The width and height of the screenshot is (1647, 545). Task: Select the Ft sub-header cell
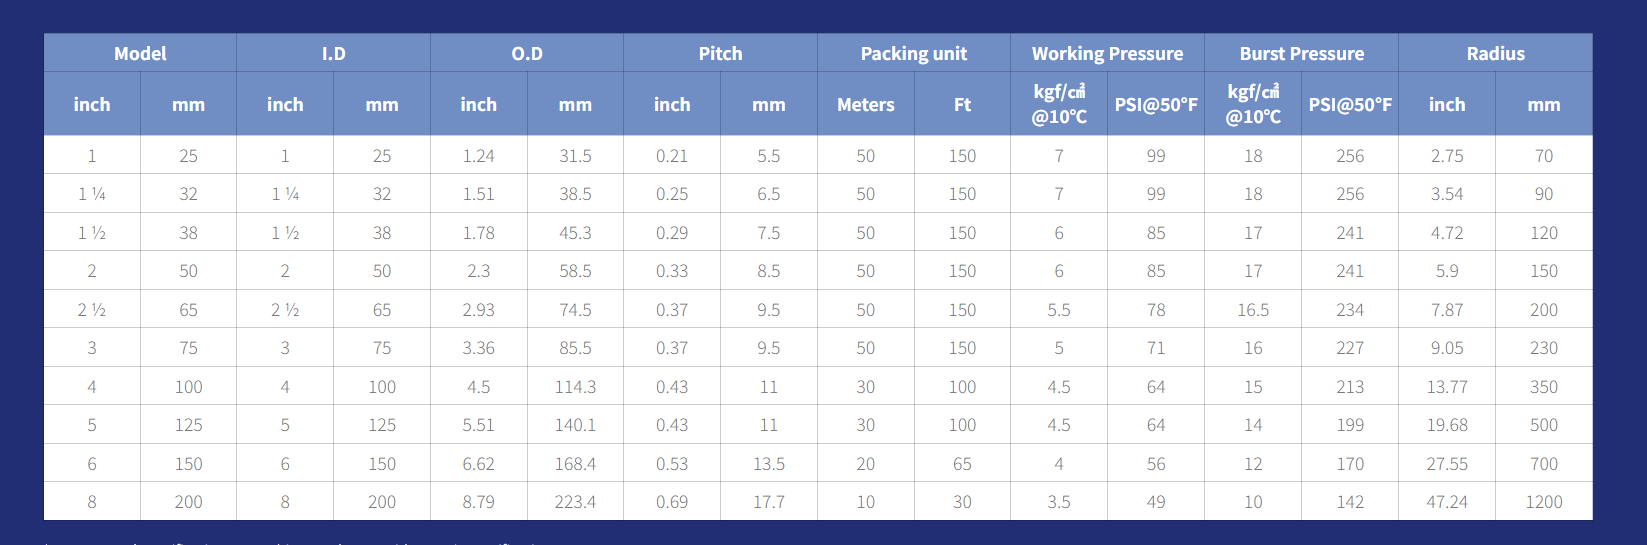coord(962,104)
